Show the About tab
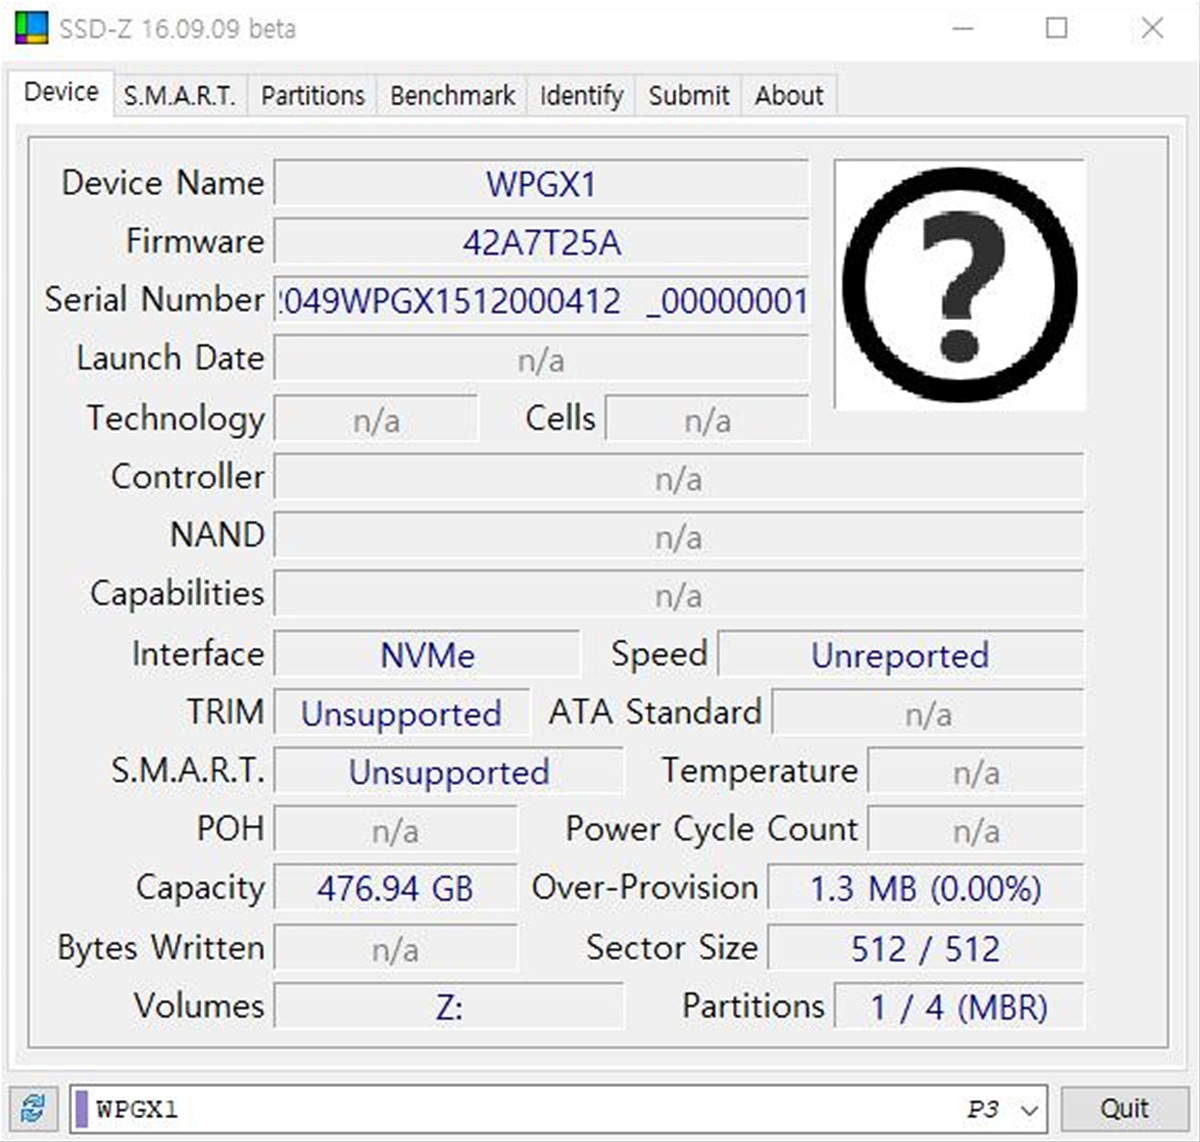 [x=789, y=96]
